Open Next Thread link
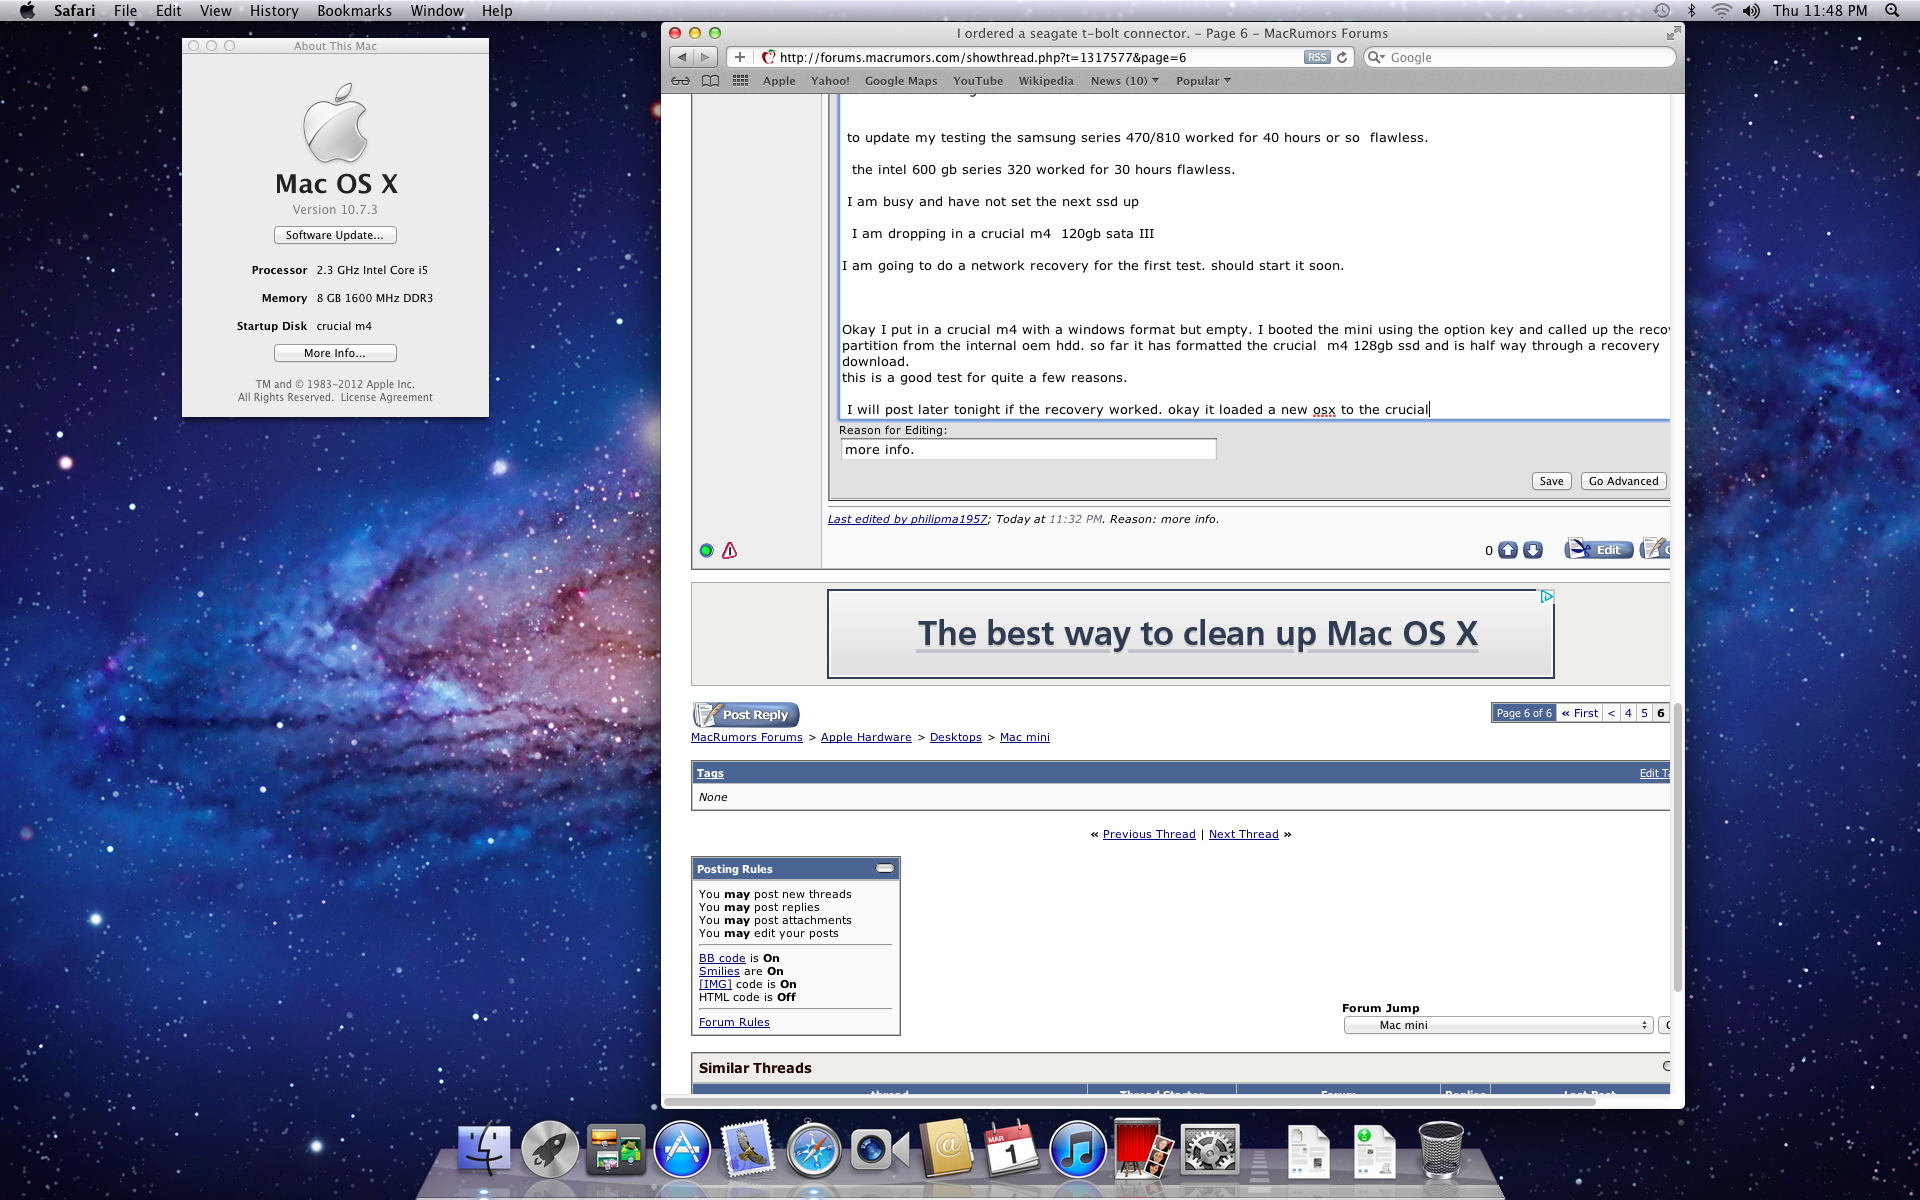The image size is (1920, 1200). point(1243,834)
